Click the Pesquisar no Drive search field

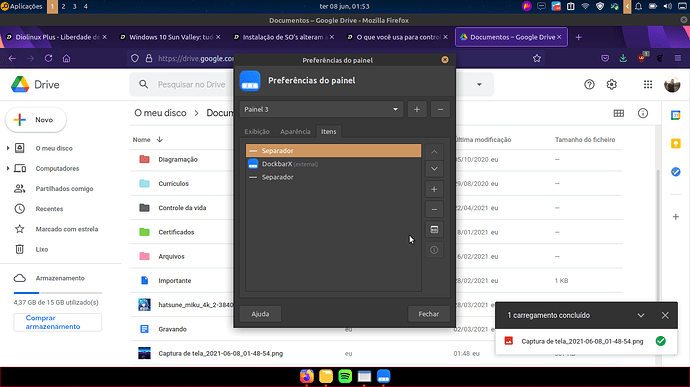[191, 85]
